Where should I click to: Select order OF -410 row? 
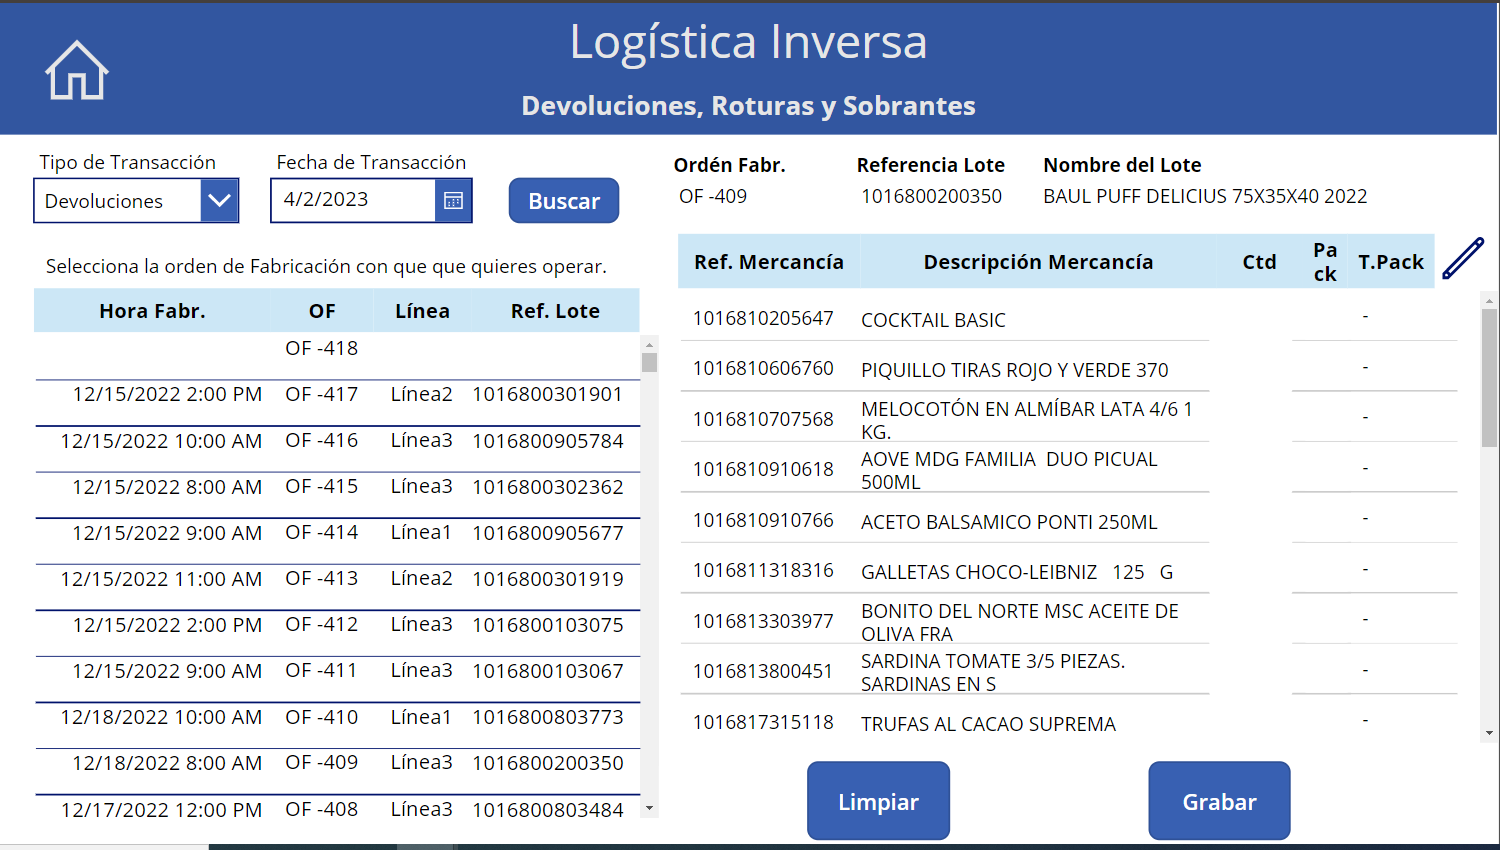pyautogui.click(x=336, y=718)
